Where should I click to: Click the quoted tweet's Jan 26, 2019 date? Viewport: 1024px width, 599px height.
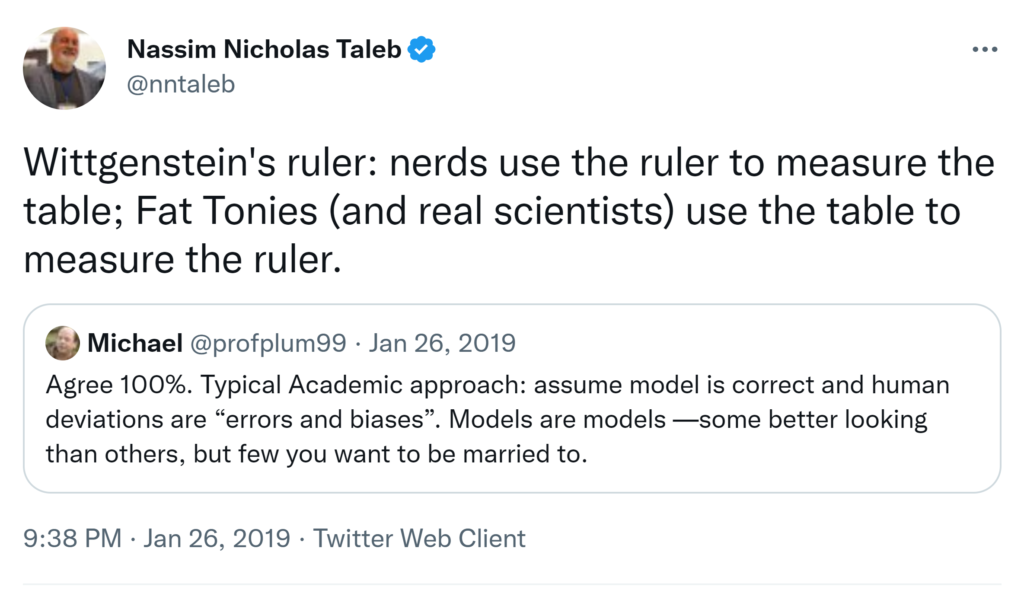click(x=442, y=344)
